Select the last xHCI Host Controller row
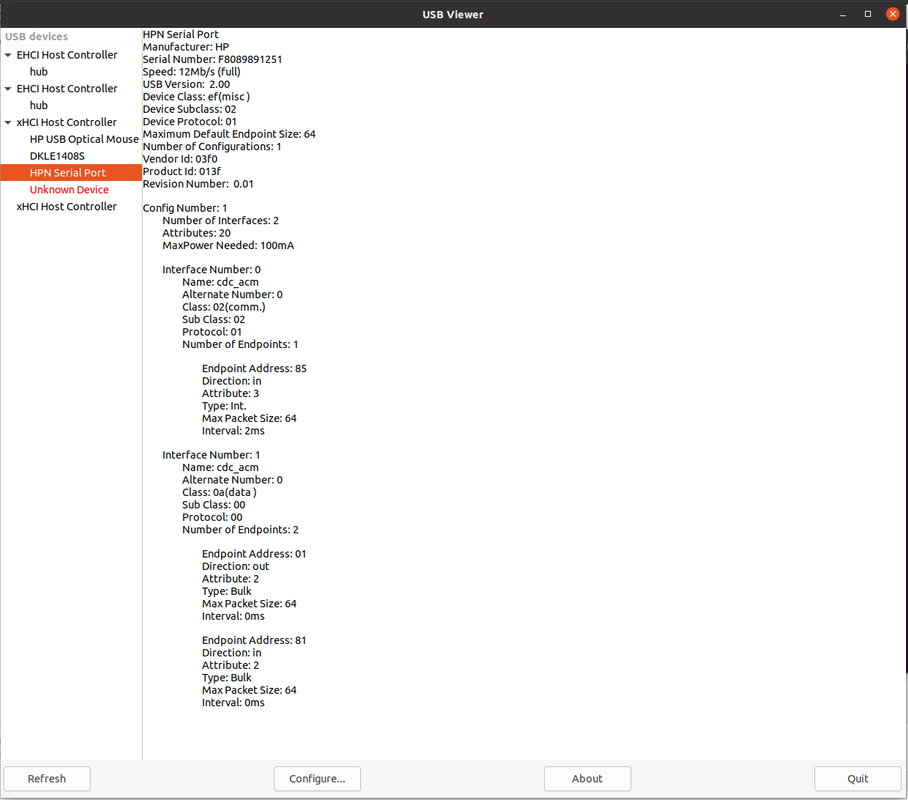The width and height of the screenshot is (908, 800). 71,206
